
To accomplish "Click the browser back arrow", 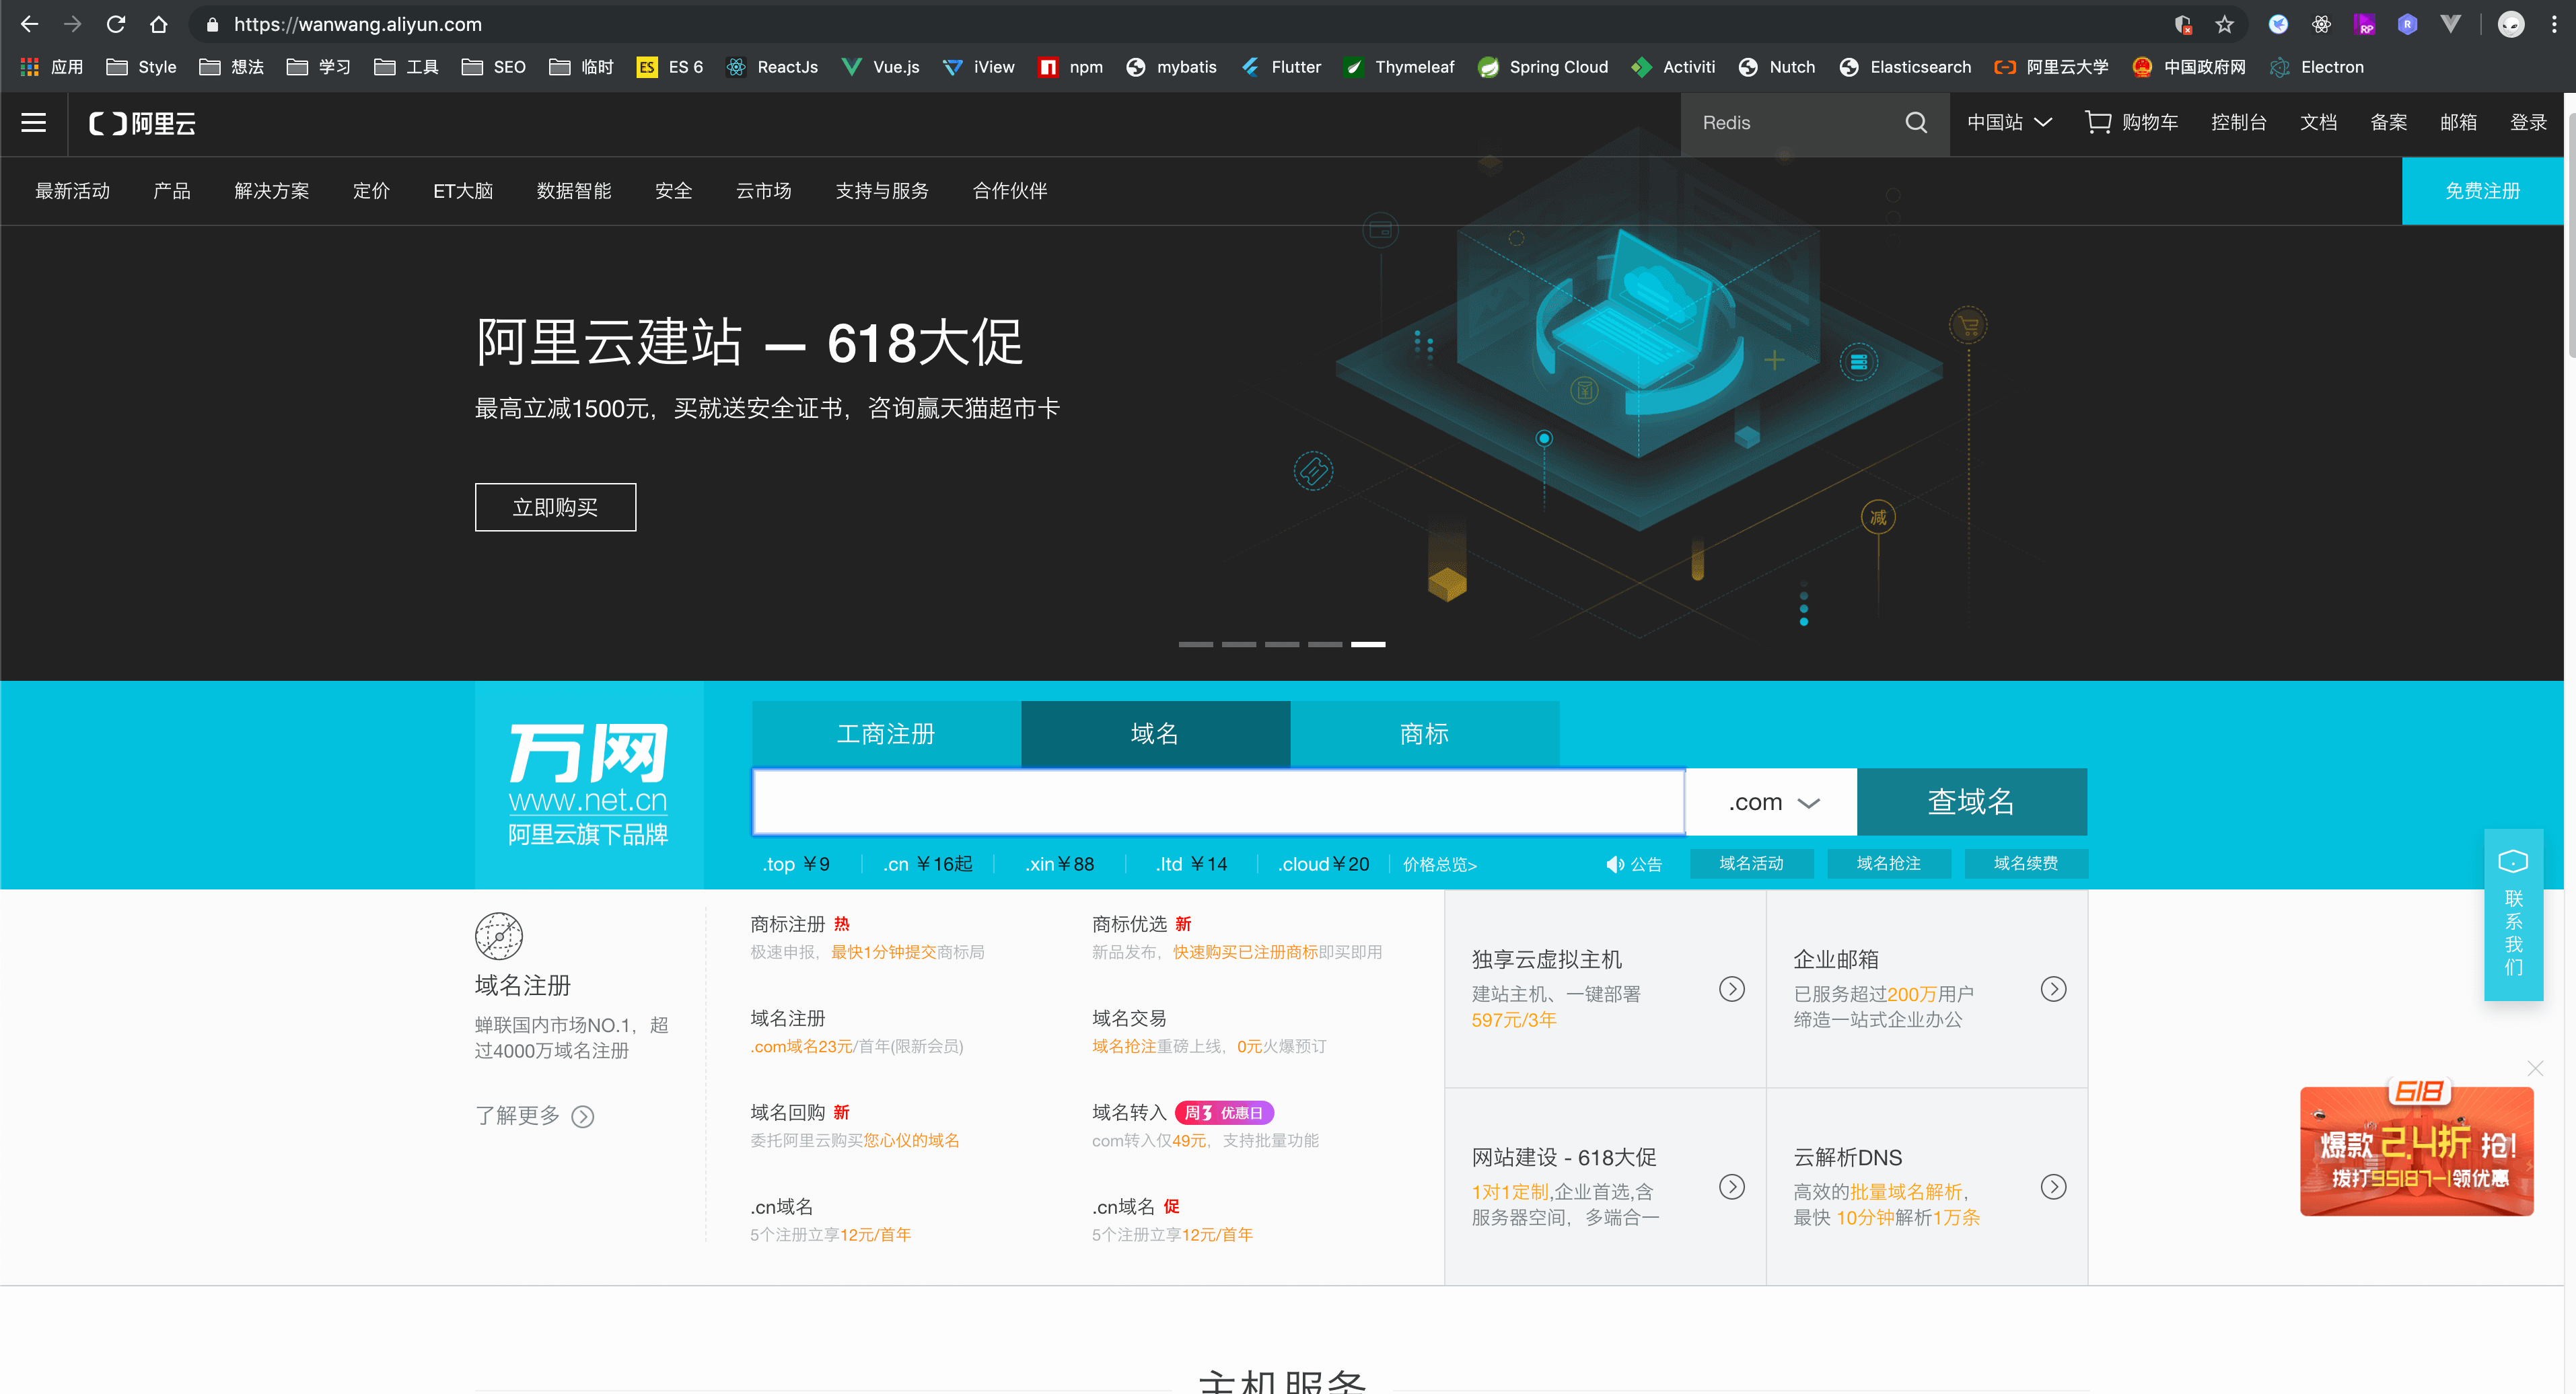I will (x=29, y=24).
